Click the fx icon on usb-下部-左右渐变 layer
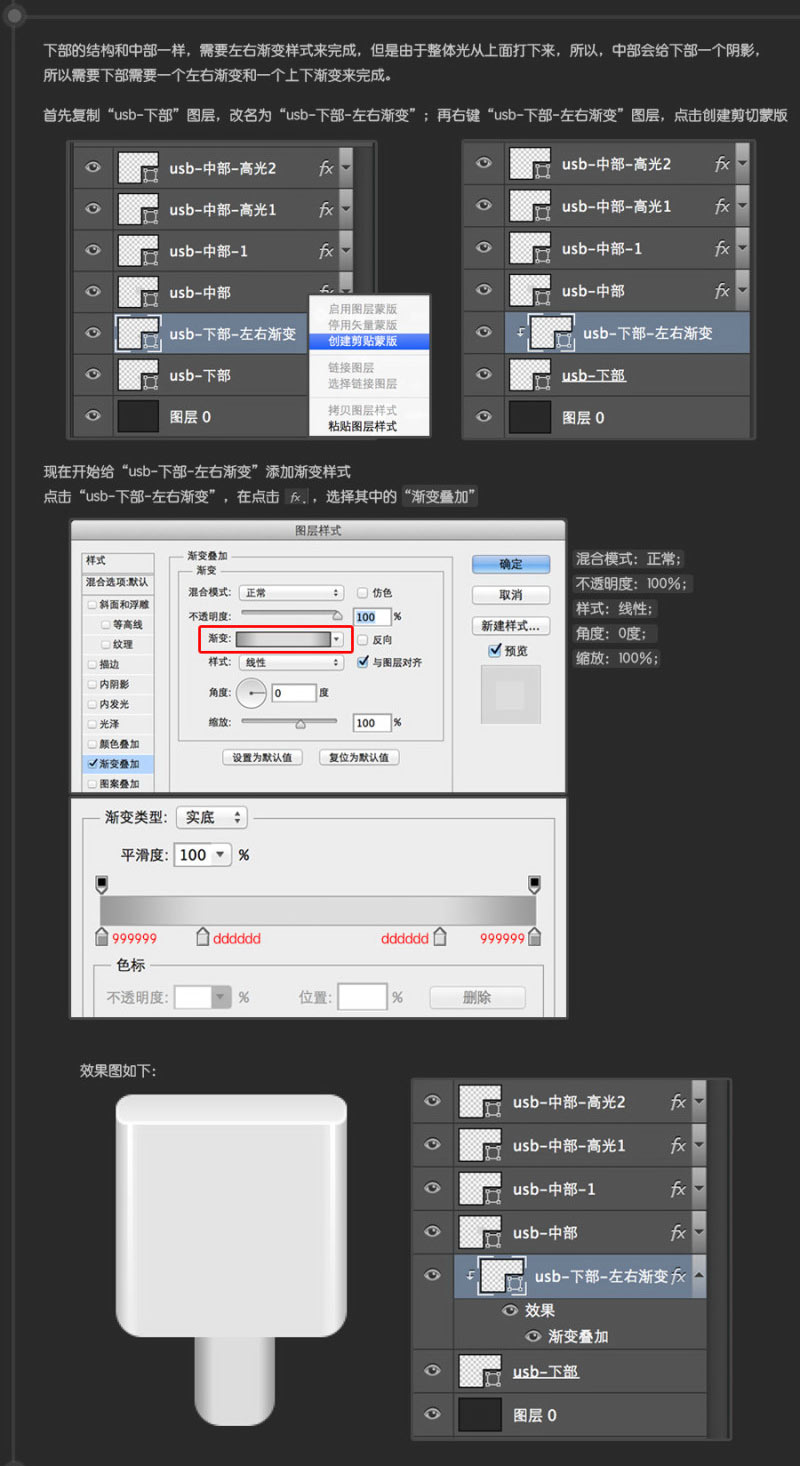Viewport: 800px width, 1466px height. point(679,1276)
